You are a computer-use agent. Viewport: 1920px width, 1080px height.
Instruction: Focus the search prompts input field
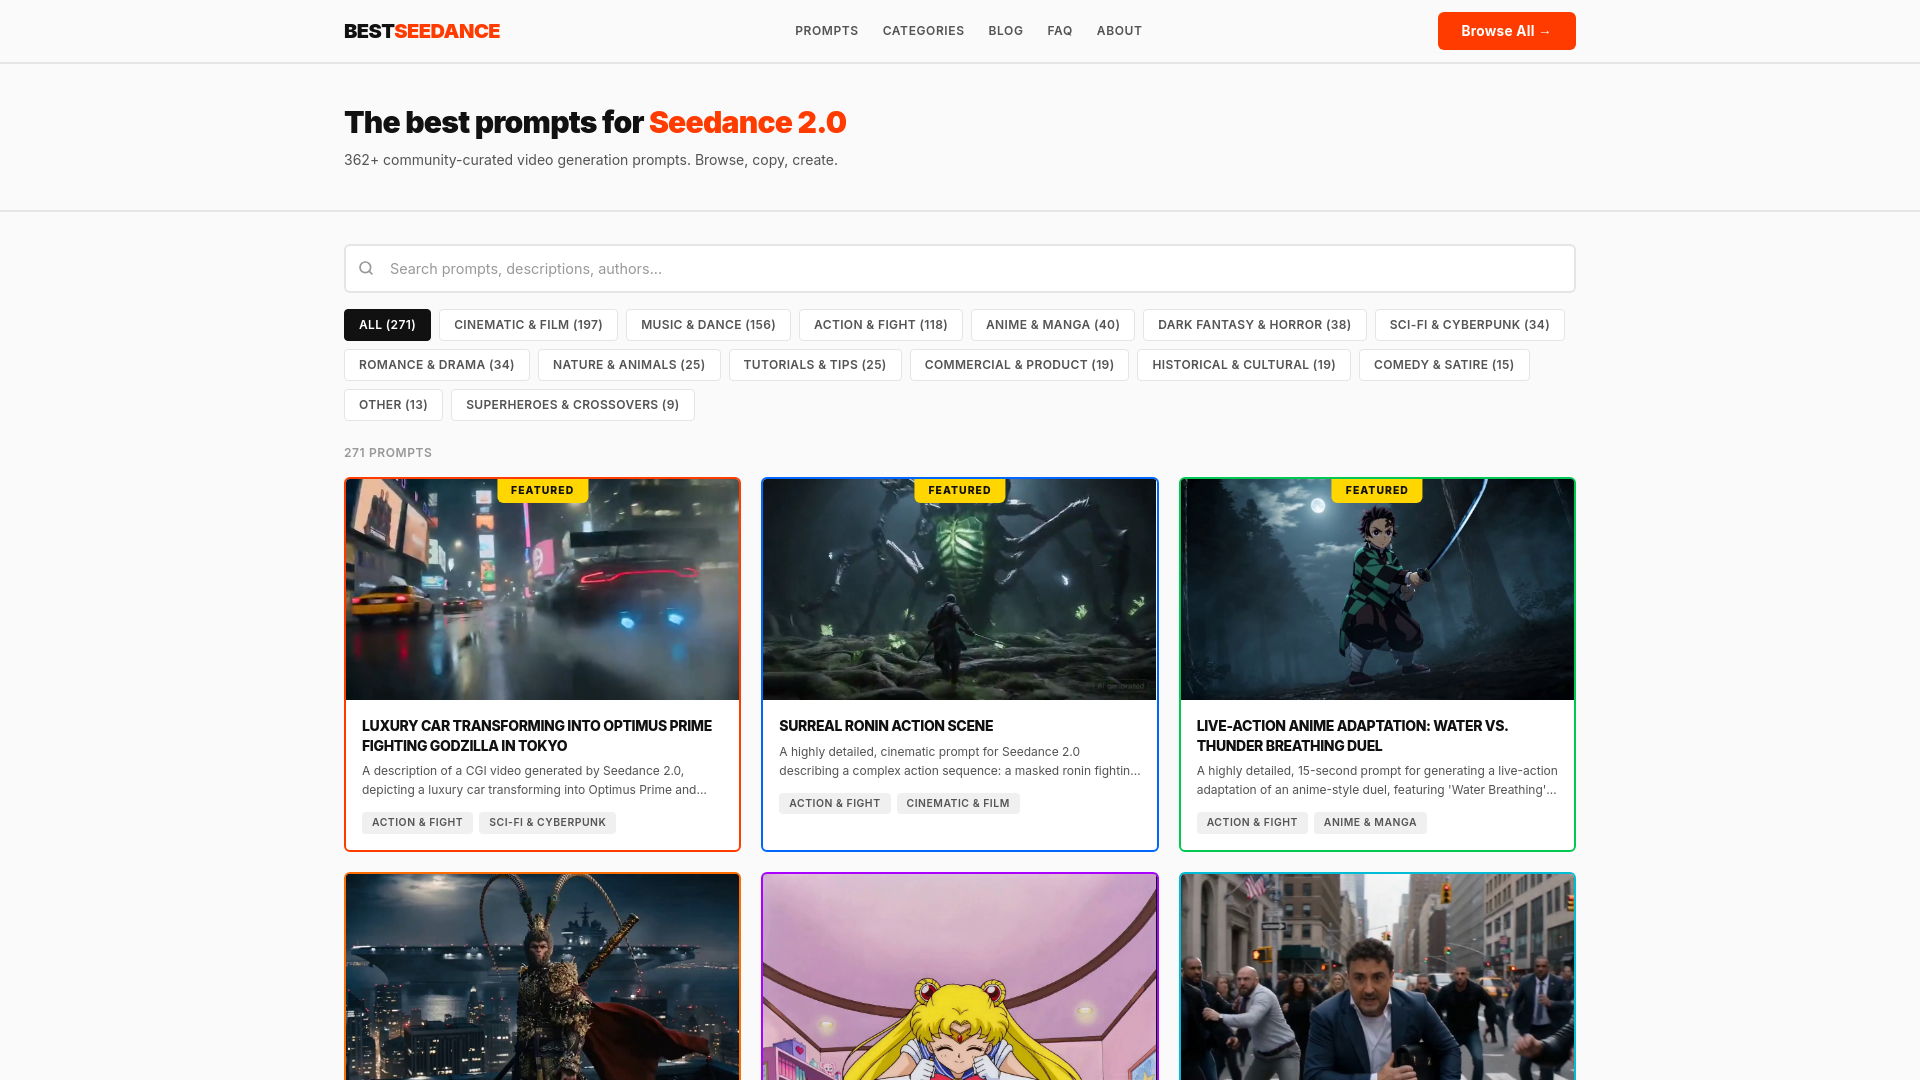coord(960,268)
